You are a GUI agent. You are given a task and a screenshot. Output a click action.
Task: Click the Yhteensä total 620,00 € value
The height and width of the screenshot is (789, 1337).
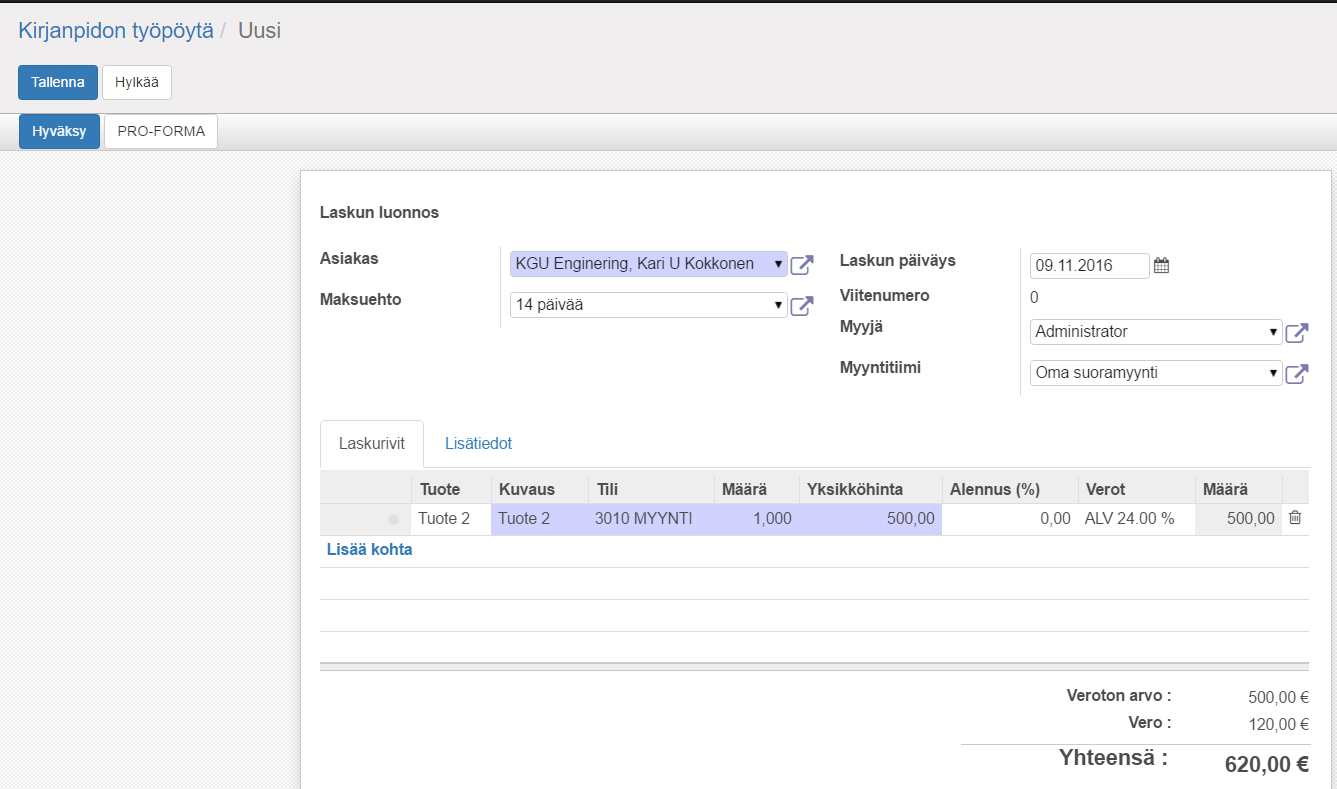(1267, 765)
